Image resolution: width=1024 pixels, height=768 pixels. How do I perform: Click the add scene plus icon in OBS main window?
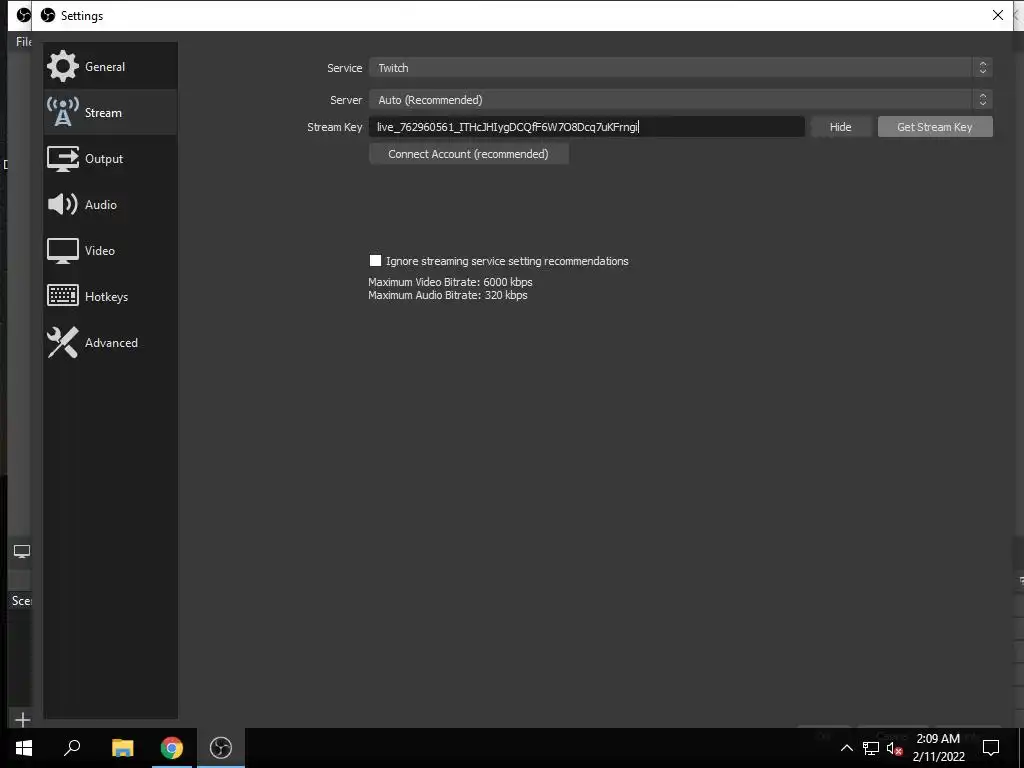(22, 720)
